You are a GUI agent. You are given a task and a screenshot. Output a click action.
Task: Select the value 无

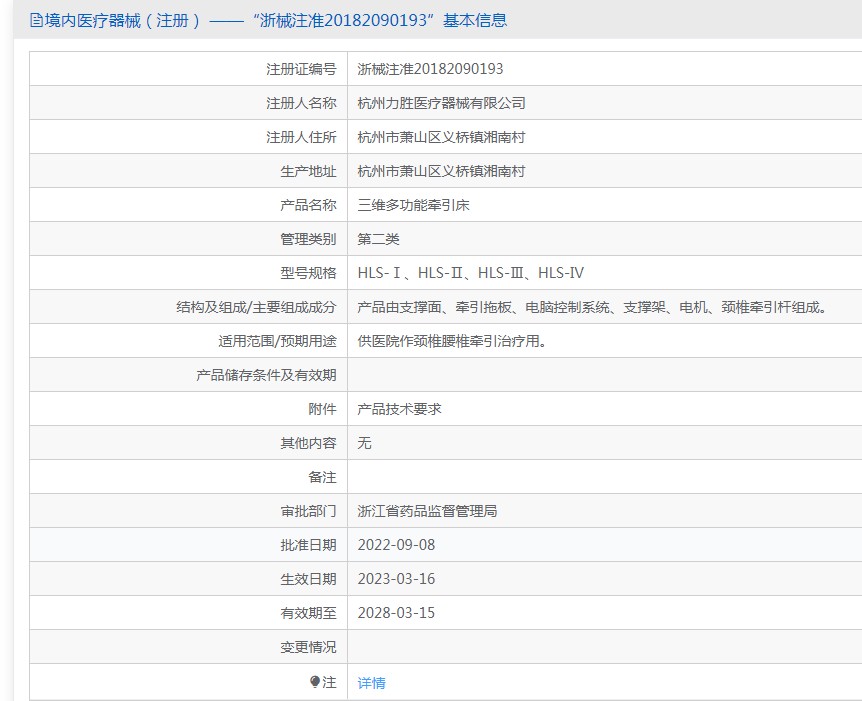point(364,443)
